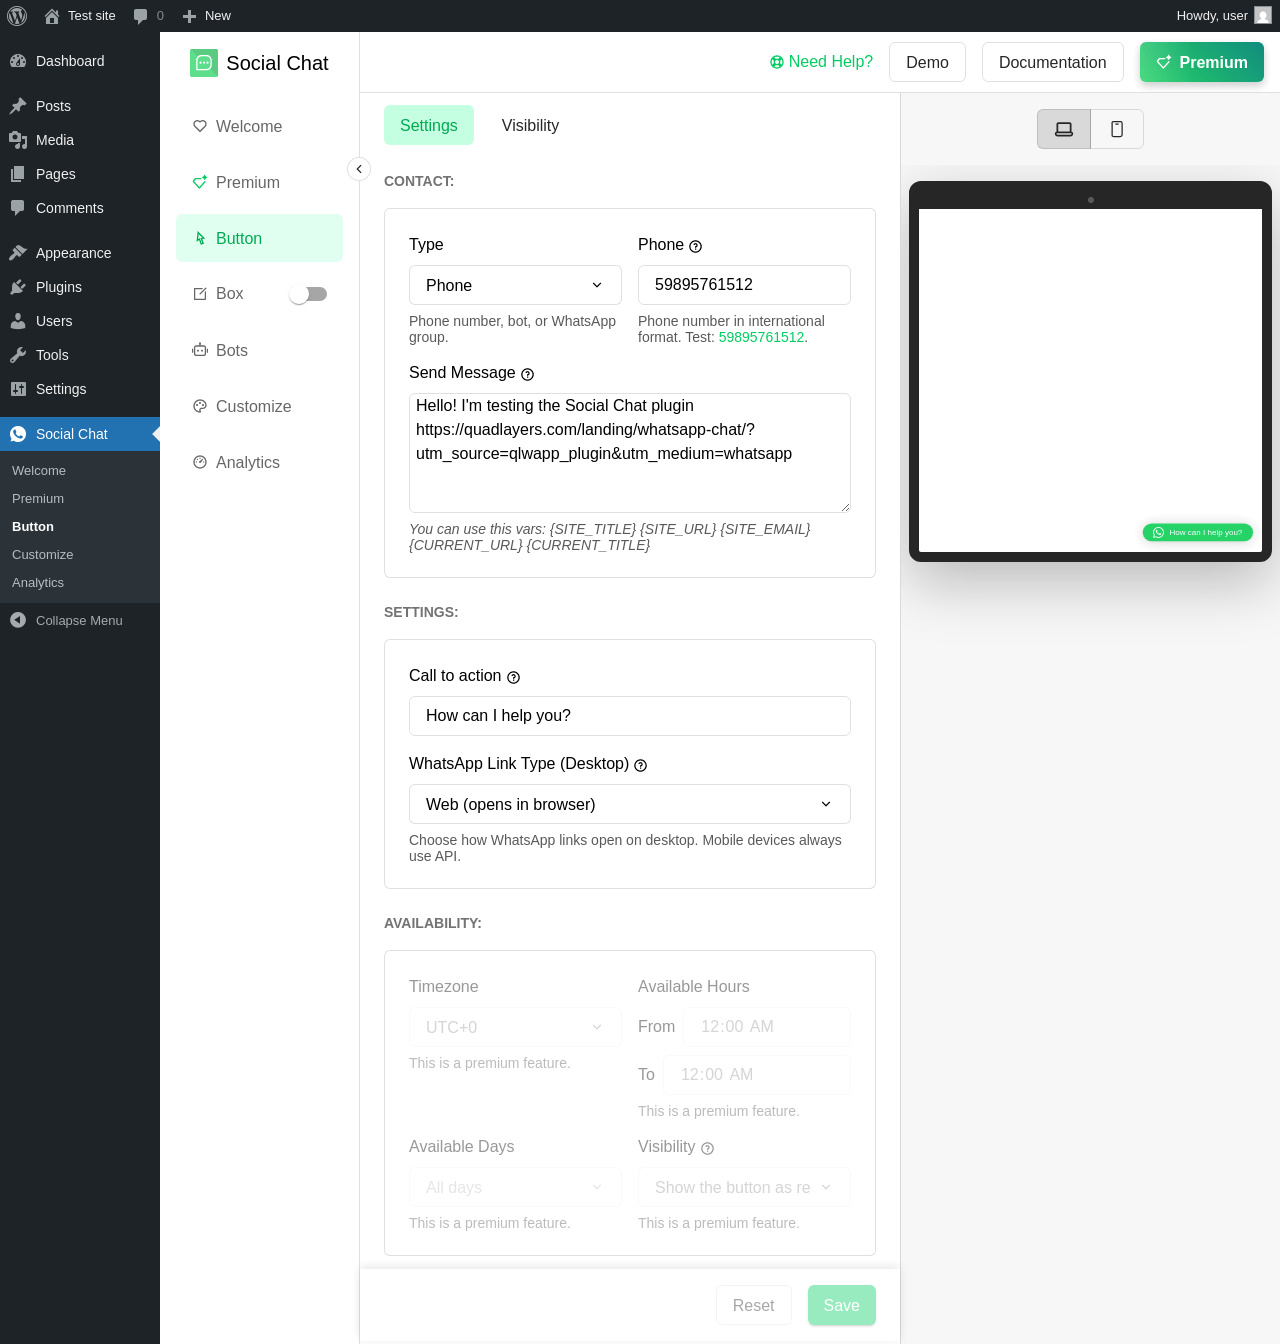Toggle the Box switch
1280x1344 pixels.
308,294
